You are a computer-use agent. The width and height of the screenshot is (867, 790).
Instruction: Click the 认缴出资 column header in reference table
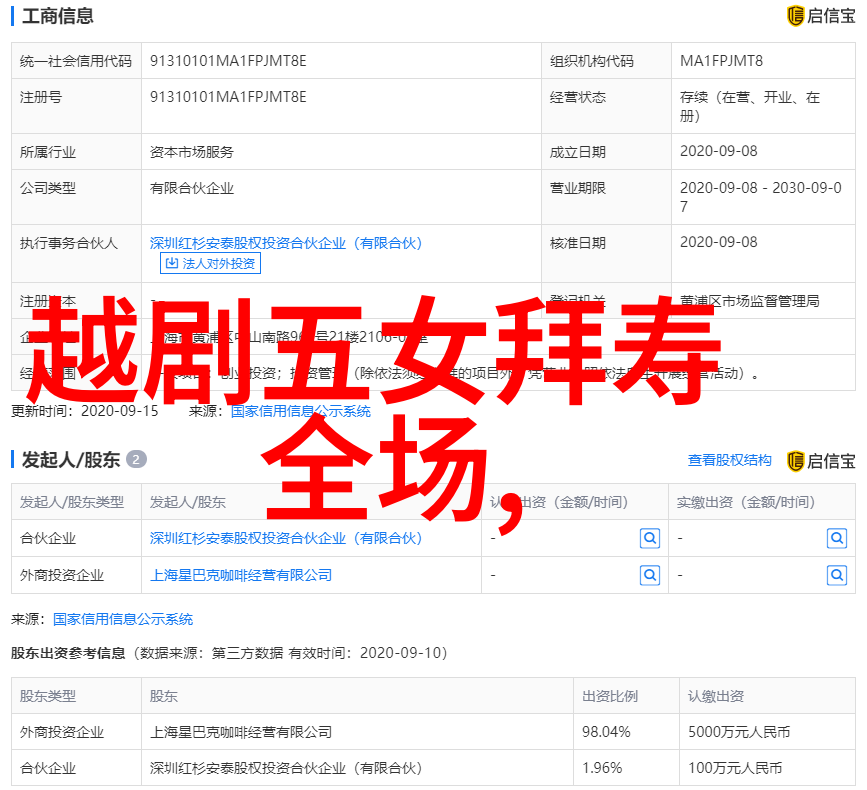(715, 696)
